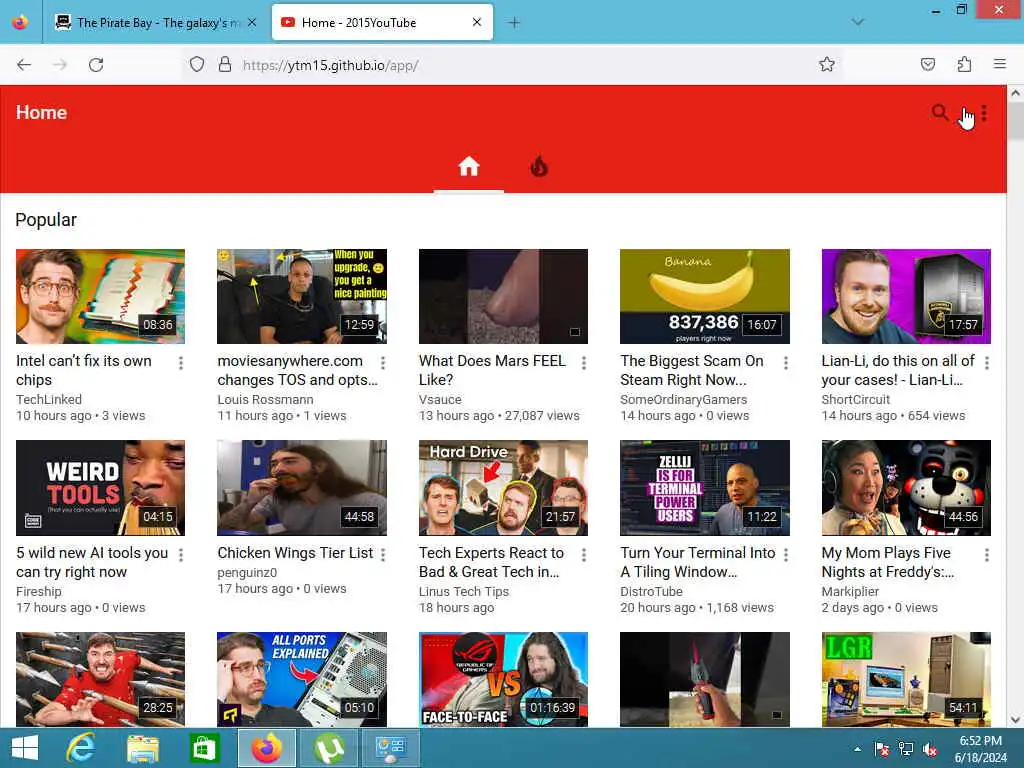Go forward with the browser forward arrow
This screenshot has width=1024, height=768.
tap(60, 65)
